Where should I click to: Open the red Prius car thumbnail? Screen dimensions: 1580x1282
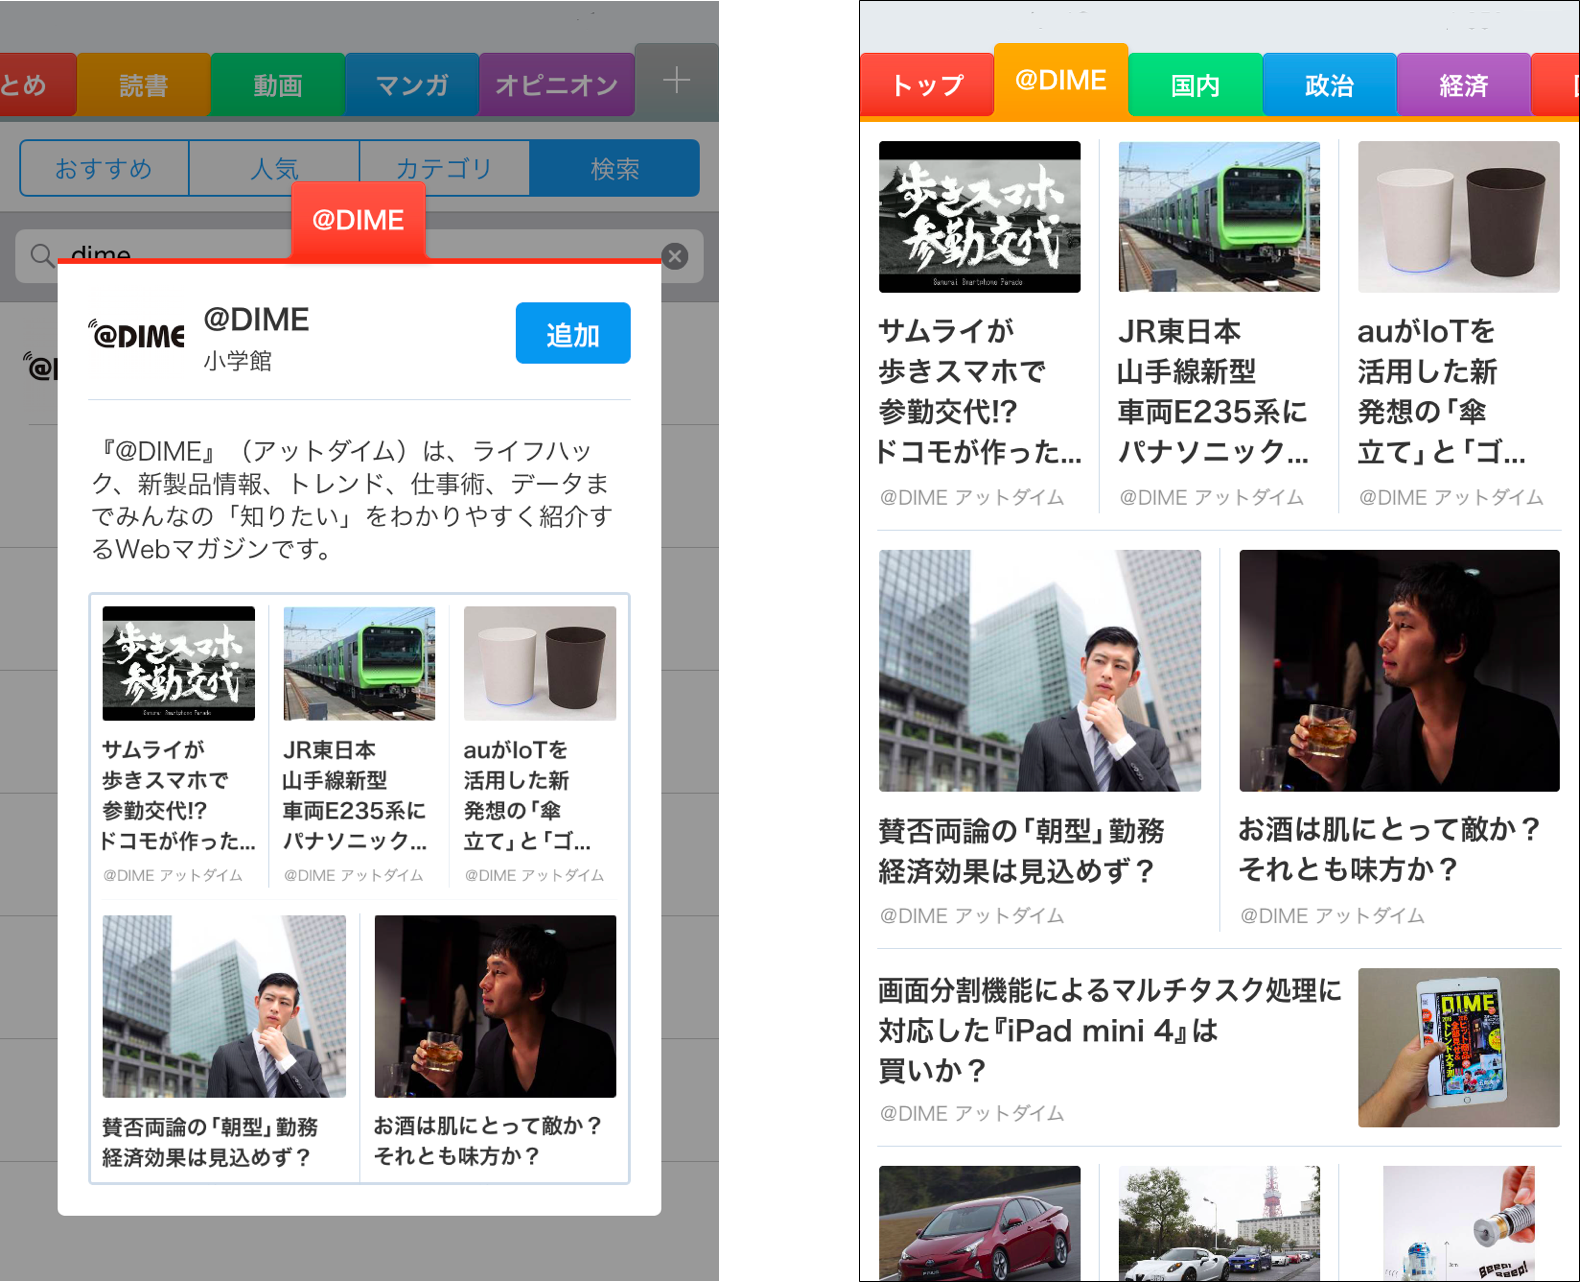click(x=980, y=1223)
